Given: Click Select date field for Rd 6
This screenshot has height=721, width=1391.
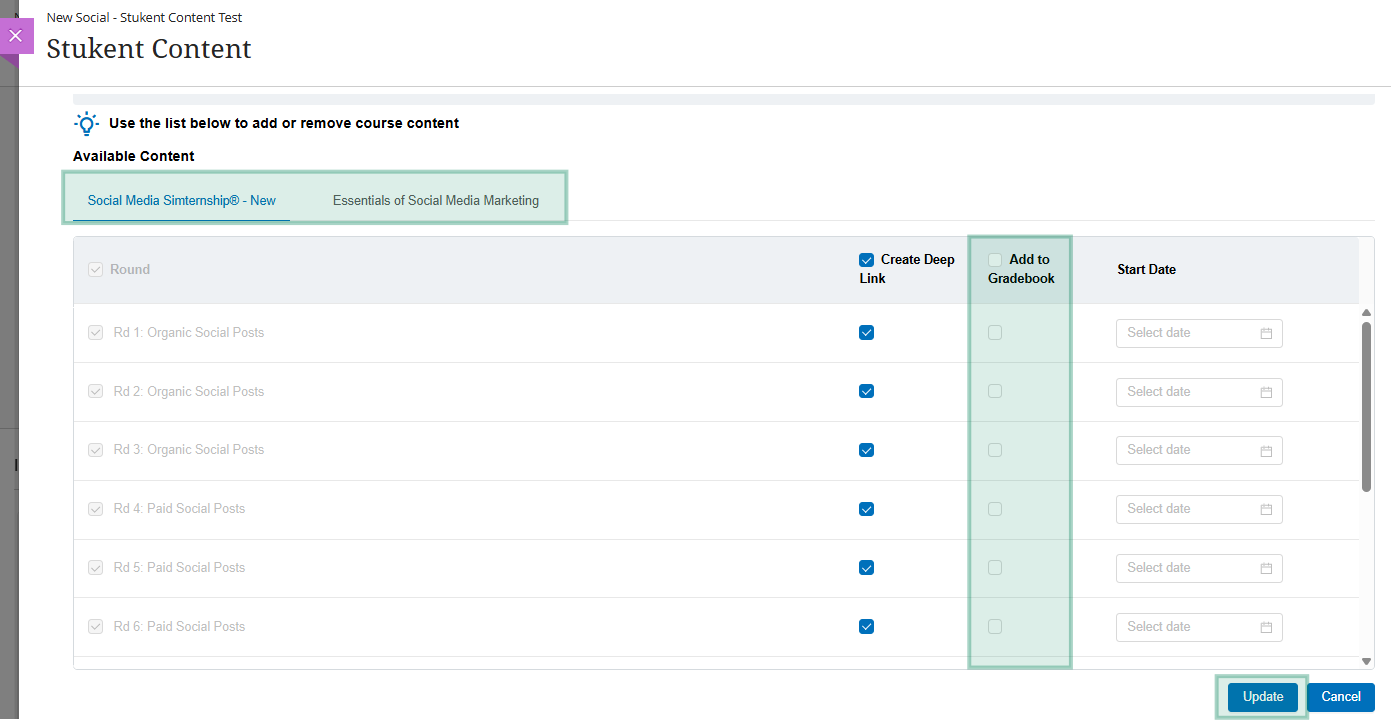Looking at the screenshot, I should click(x=1199, y=627).
